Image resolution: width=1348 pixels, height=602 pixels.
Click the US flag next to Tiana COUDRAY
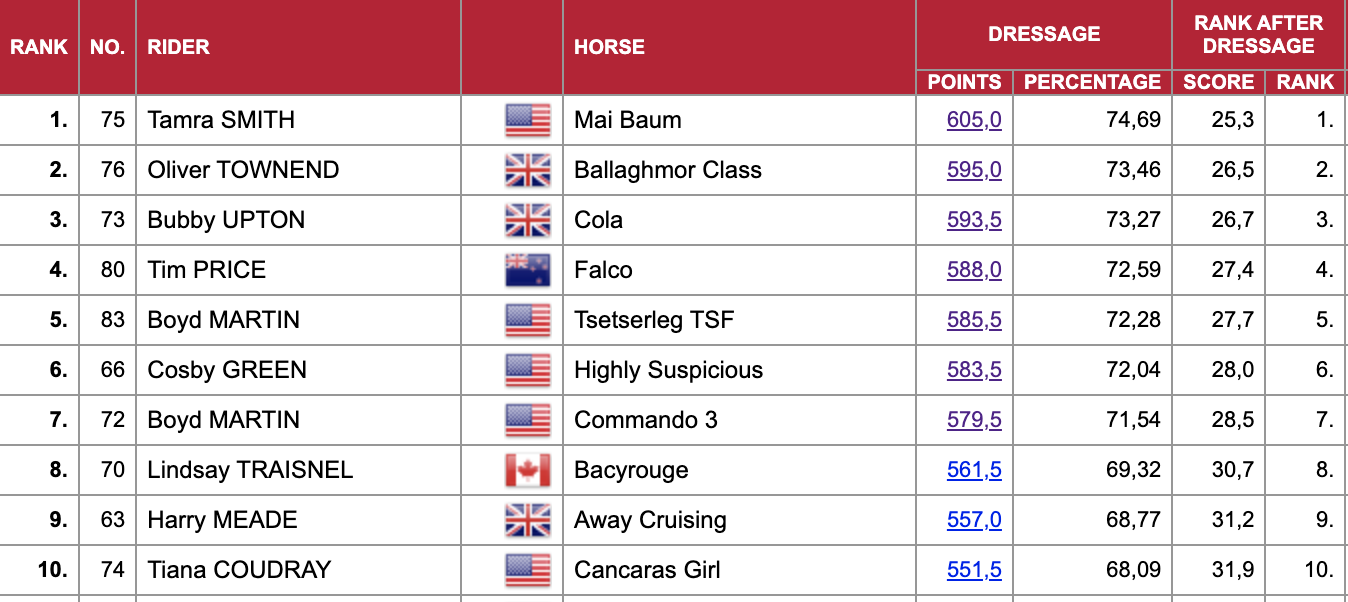[528, 570]
